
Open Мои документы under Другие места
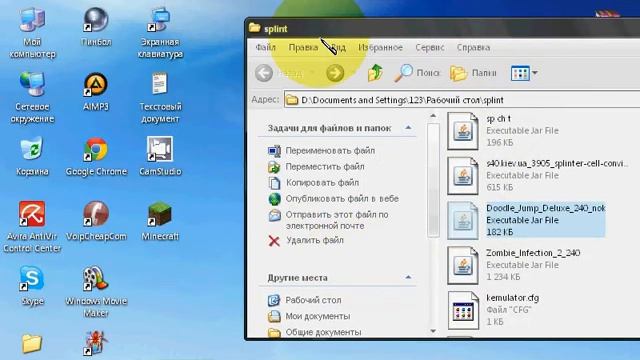318,316
